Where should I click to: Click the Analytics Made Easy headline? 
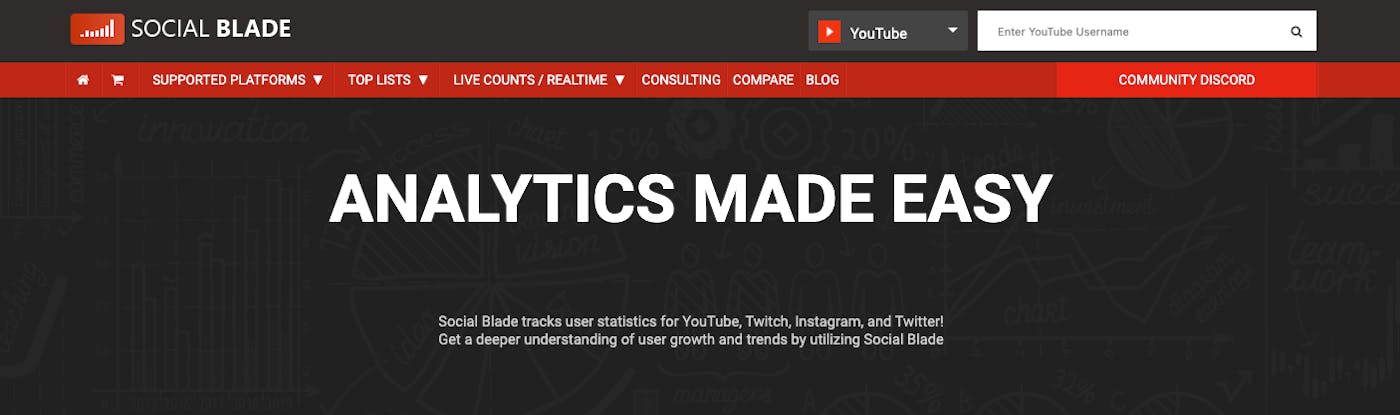click(690, 198)
